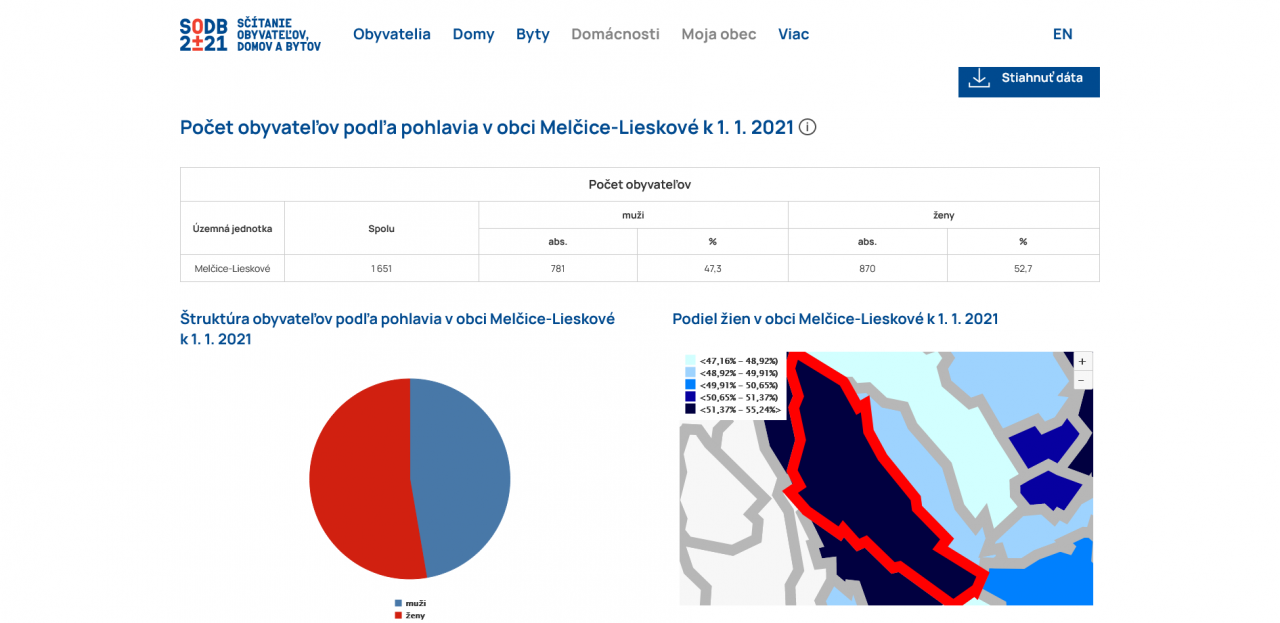Click the lightest legend swatch 47,16% – 48,92%

[x=690, y=360]
